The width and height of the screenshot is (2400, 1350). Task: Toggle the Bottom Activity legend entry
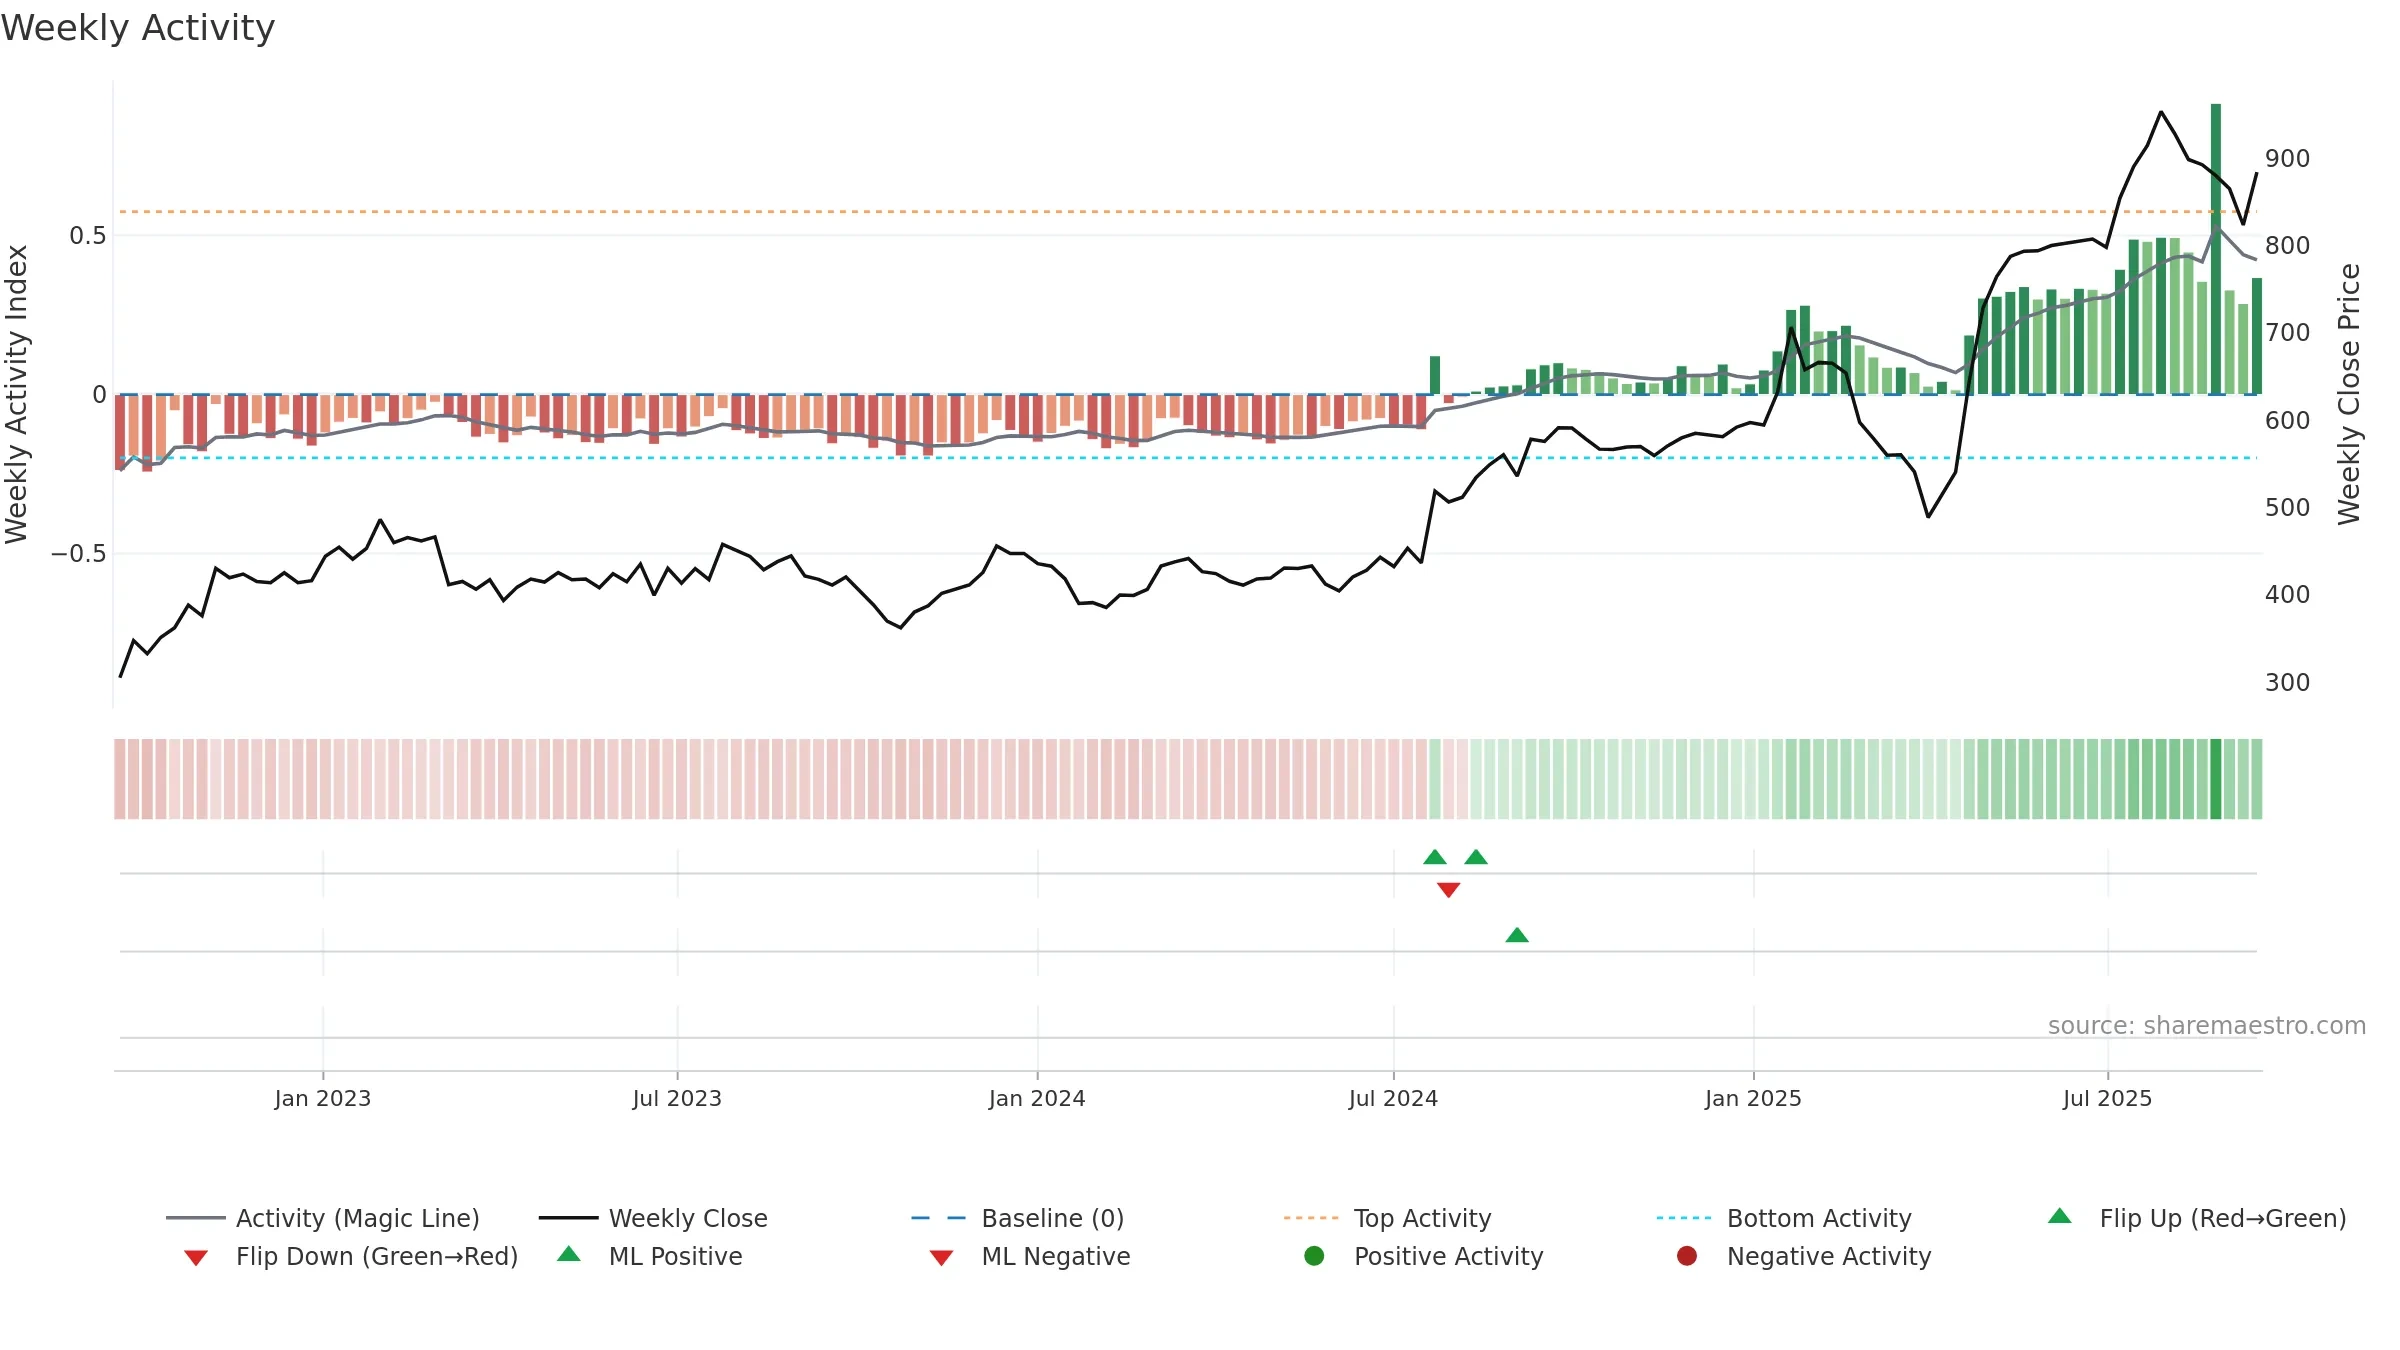(x=1784, y=1218)
